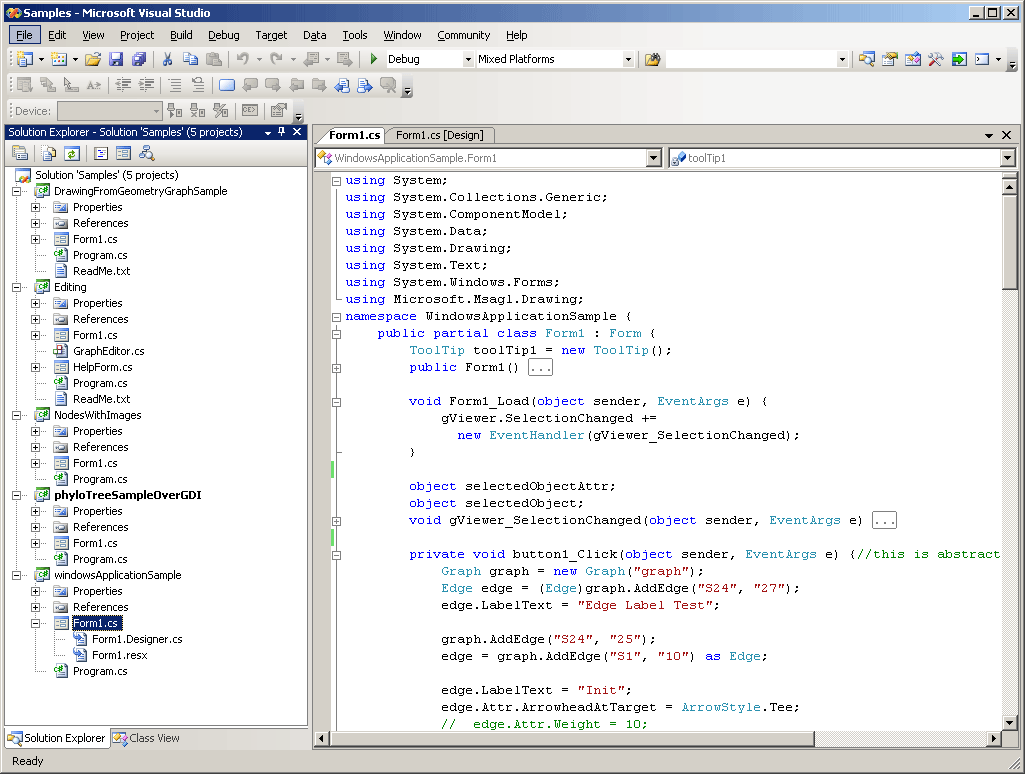Open the Toolbox hammer-and-wrench icon
Viewport: 1025px width, 774px height.
point(935,59)
